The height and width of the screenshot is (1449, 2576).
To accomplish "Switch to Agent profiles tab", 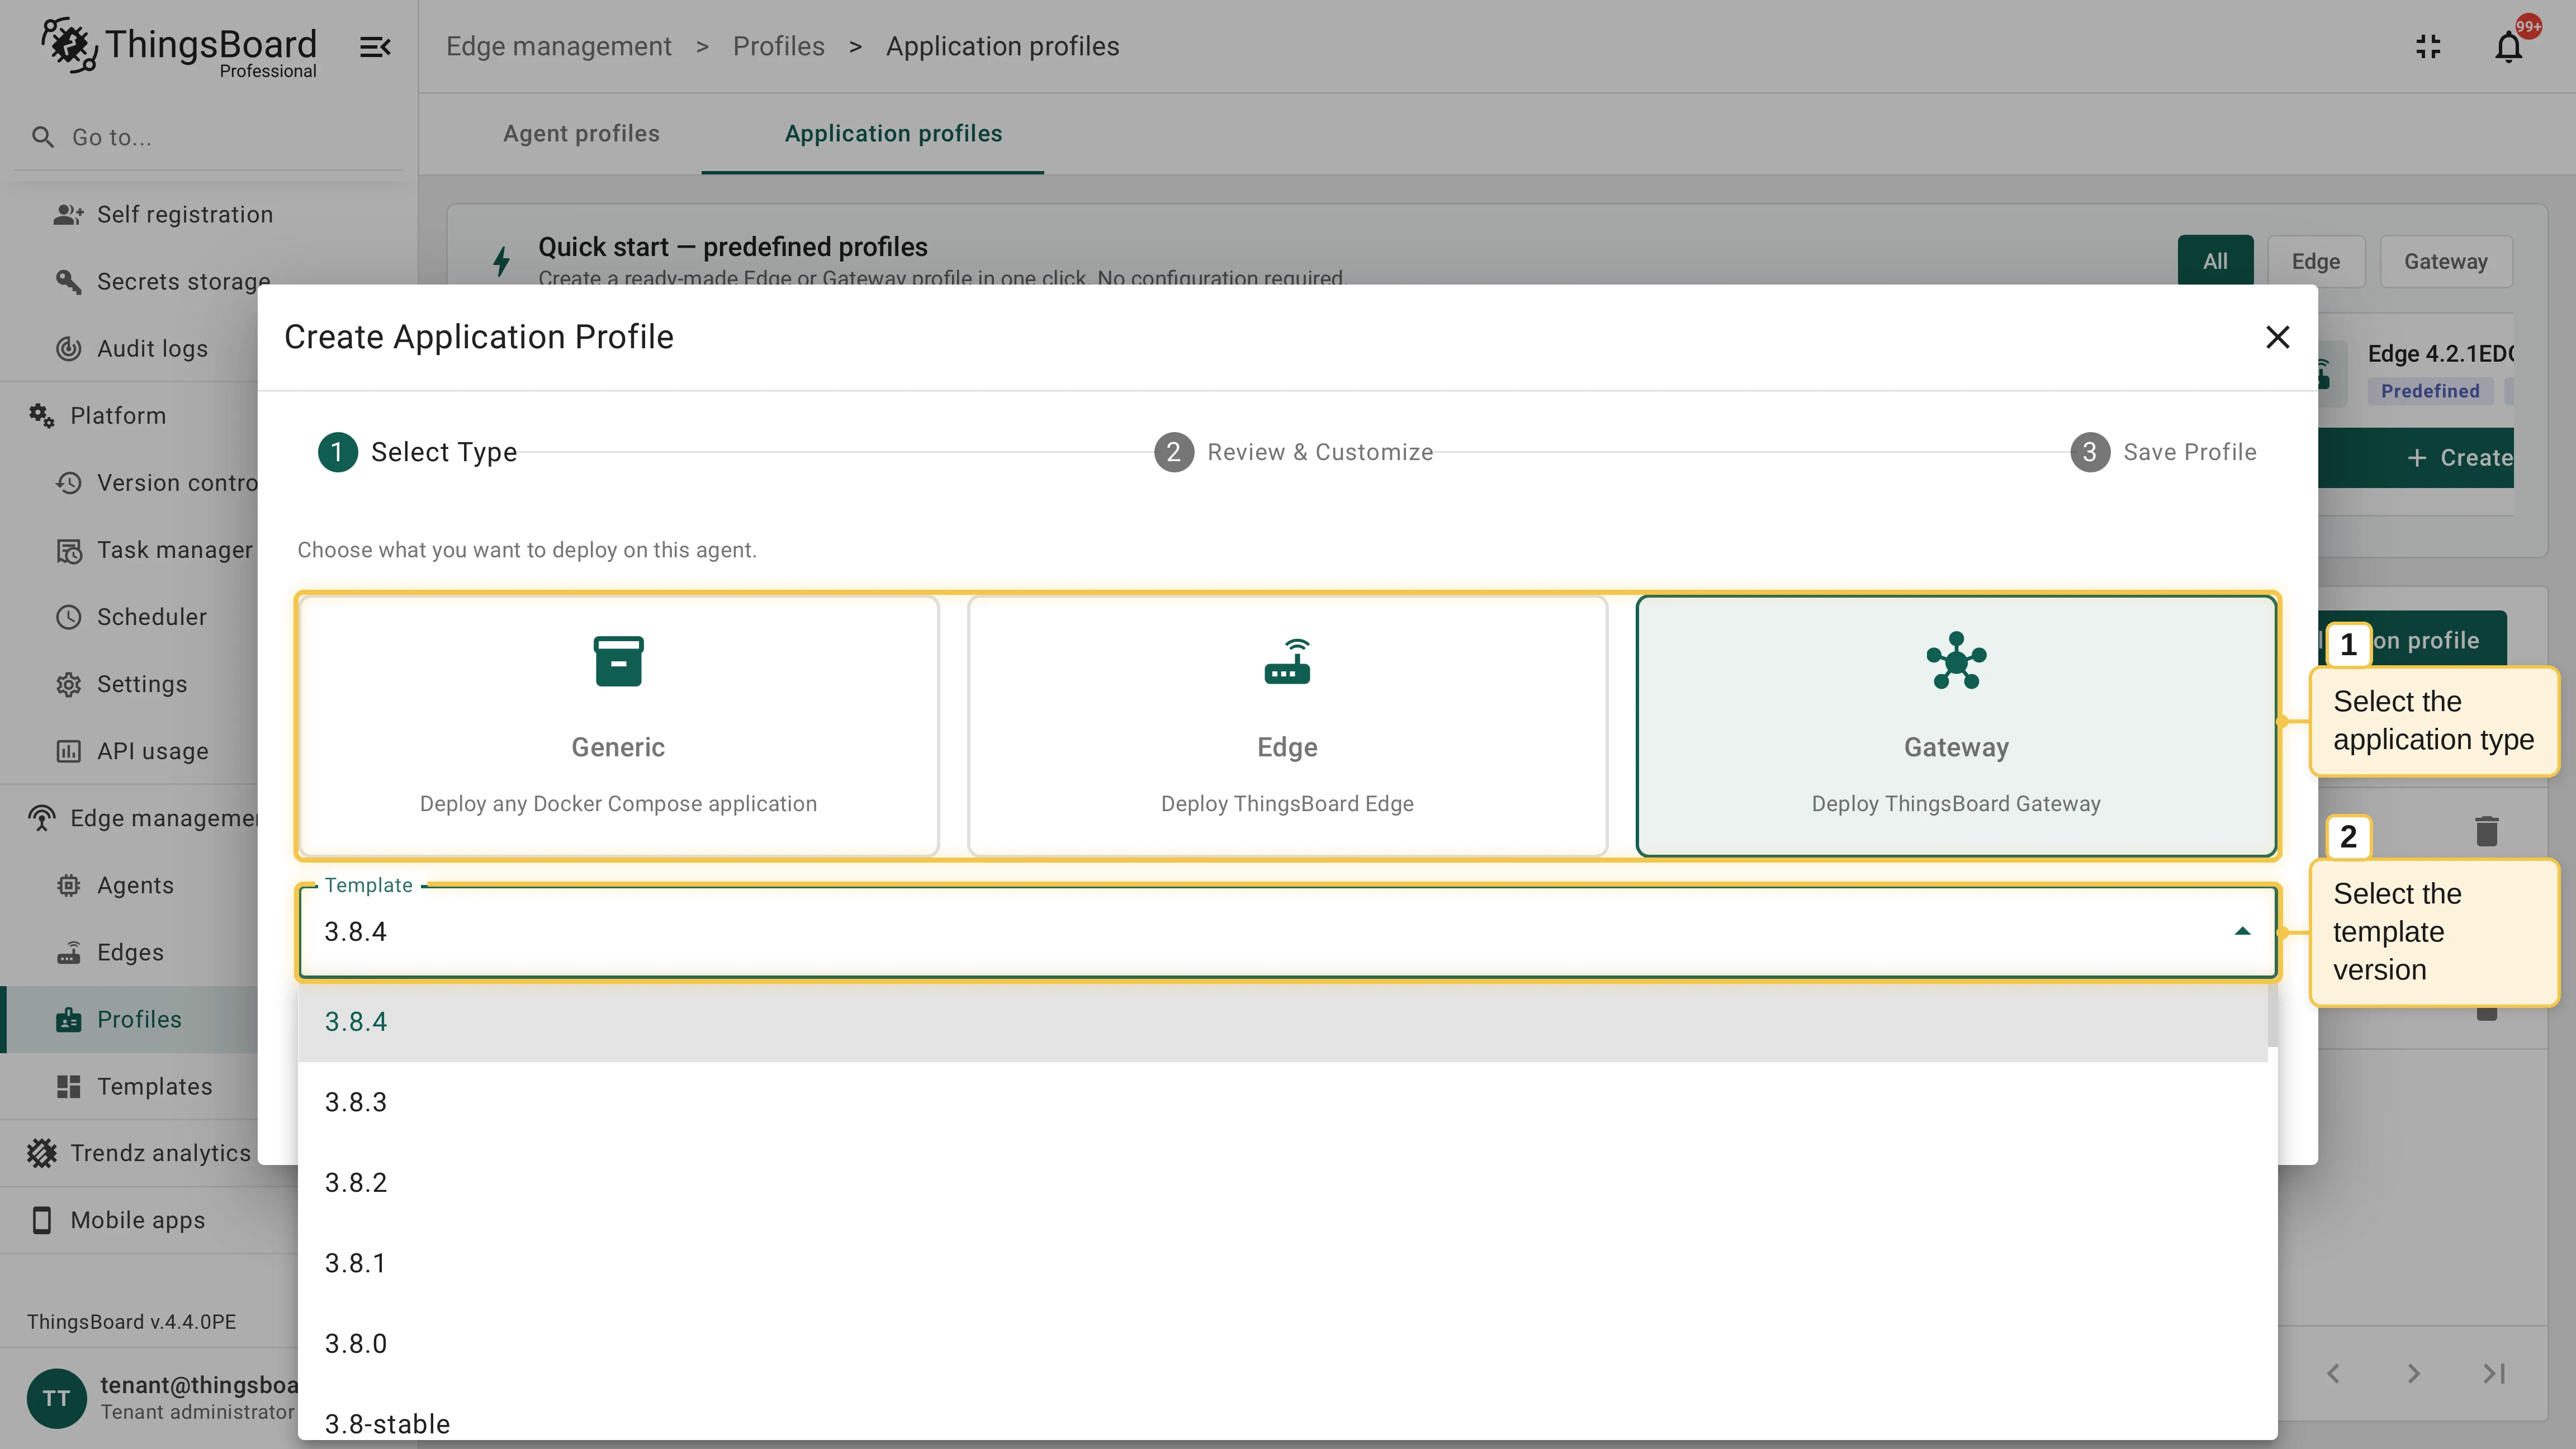I will pyautogui.click(x=581, y=134).
